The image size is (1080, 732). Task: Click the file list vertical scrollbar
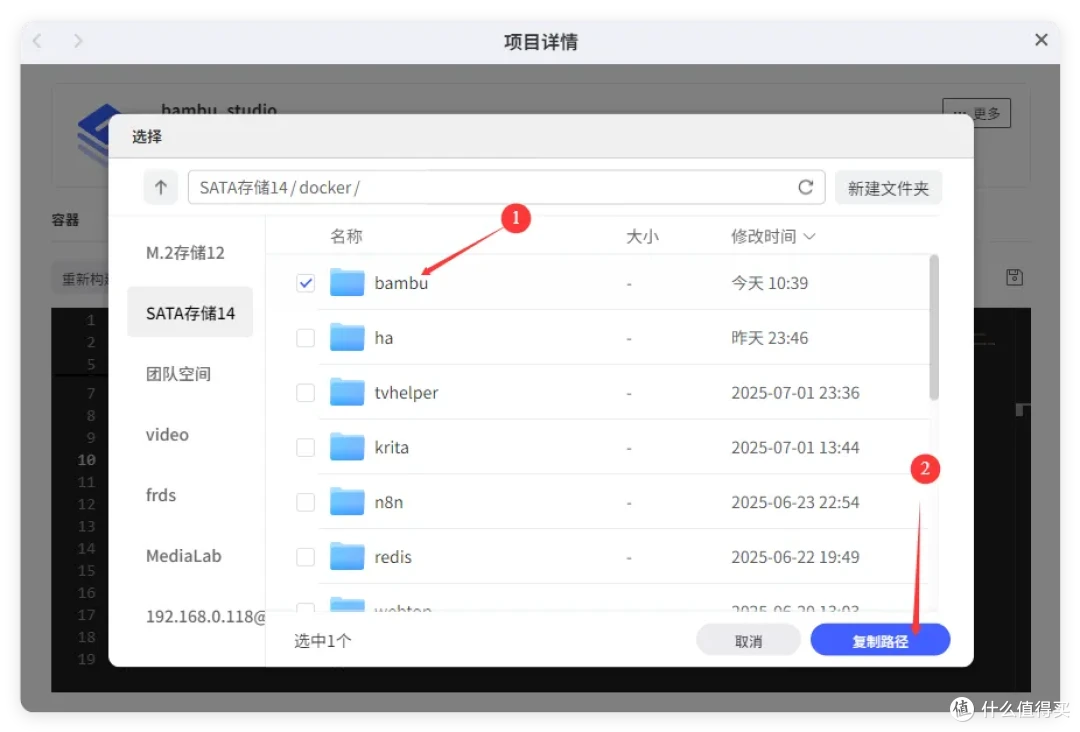click(934, 327)
